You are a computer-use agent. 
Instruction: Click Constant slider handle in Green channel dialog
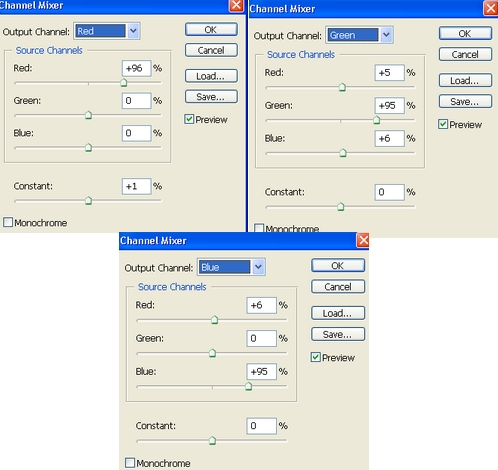pos(341,207)
